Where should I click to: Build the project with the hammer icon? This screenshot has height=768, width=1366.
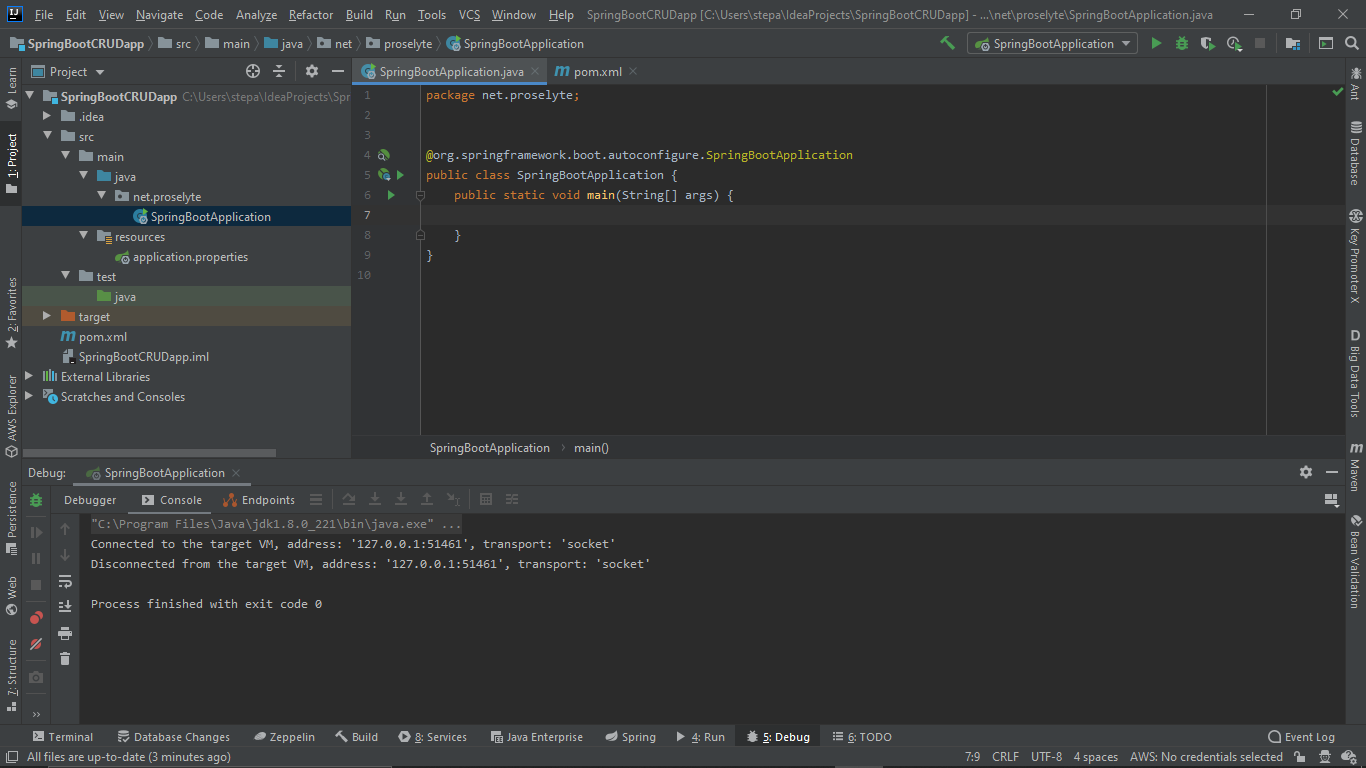pyautogui.click(x=947, y=43)
